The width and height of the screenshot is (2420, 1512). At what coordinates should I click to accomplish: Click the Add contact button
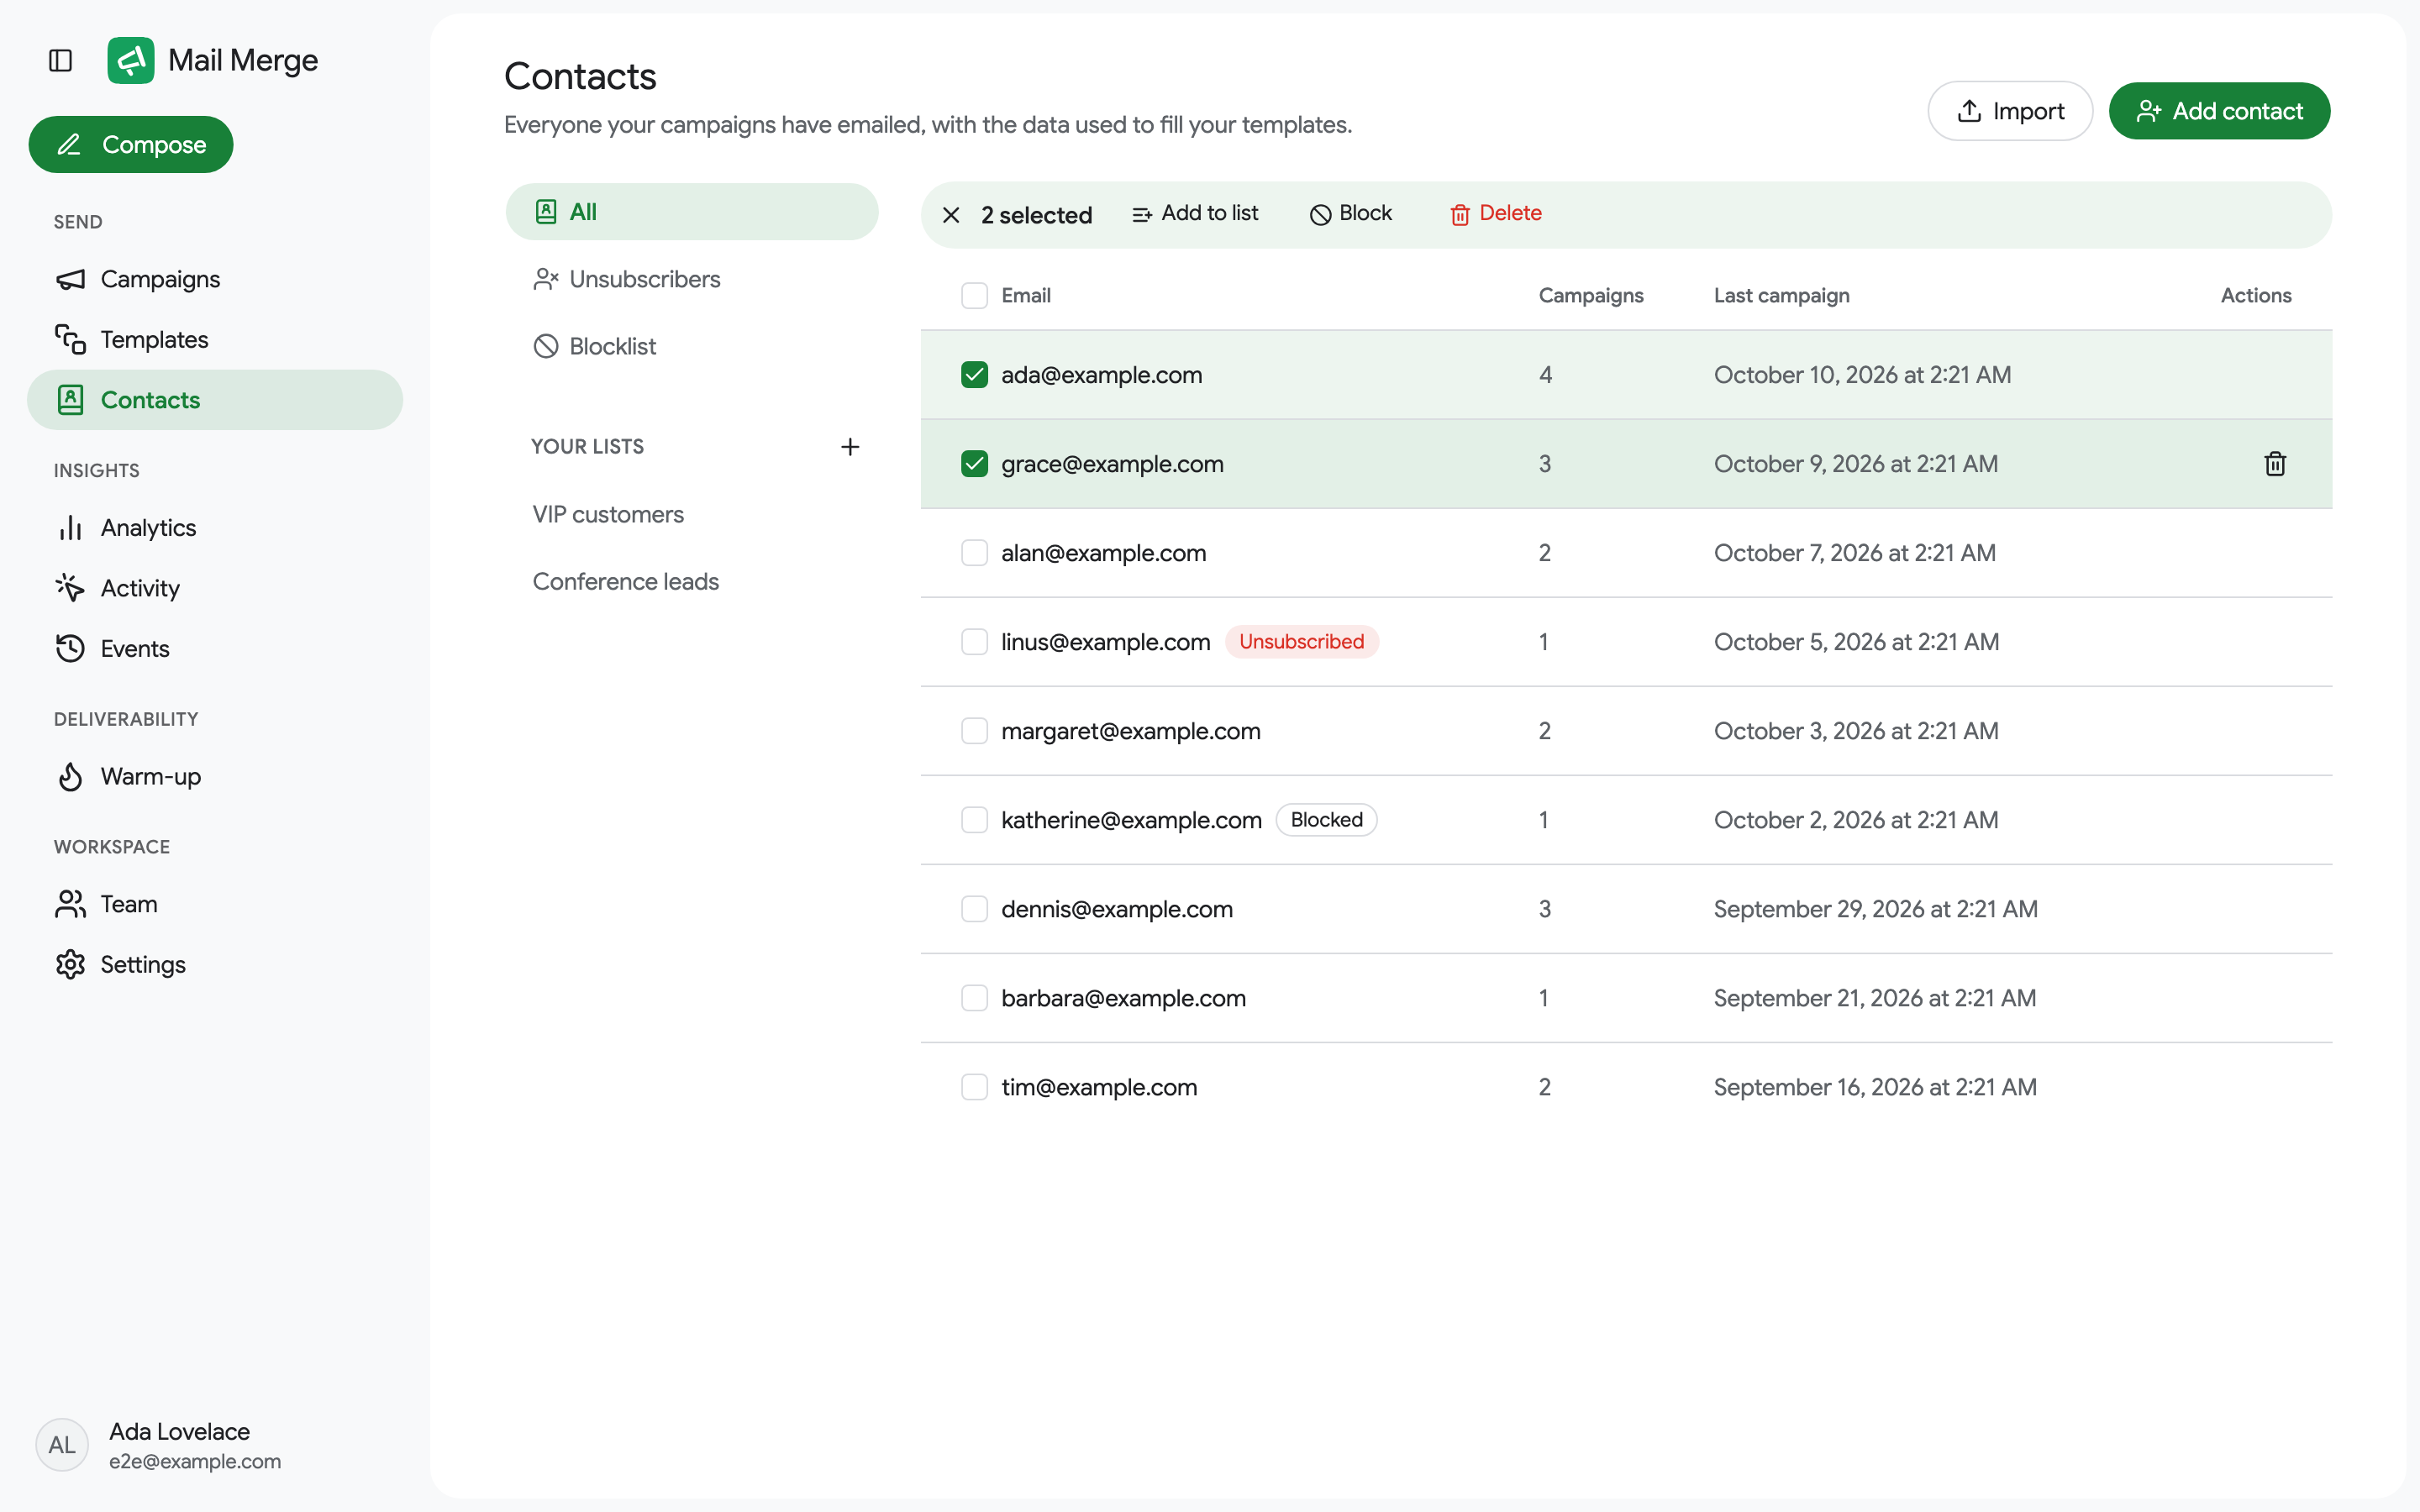coord(2219,111)
